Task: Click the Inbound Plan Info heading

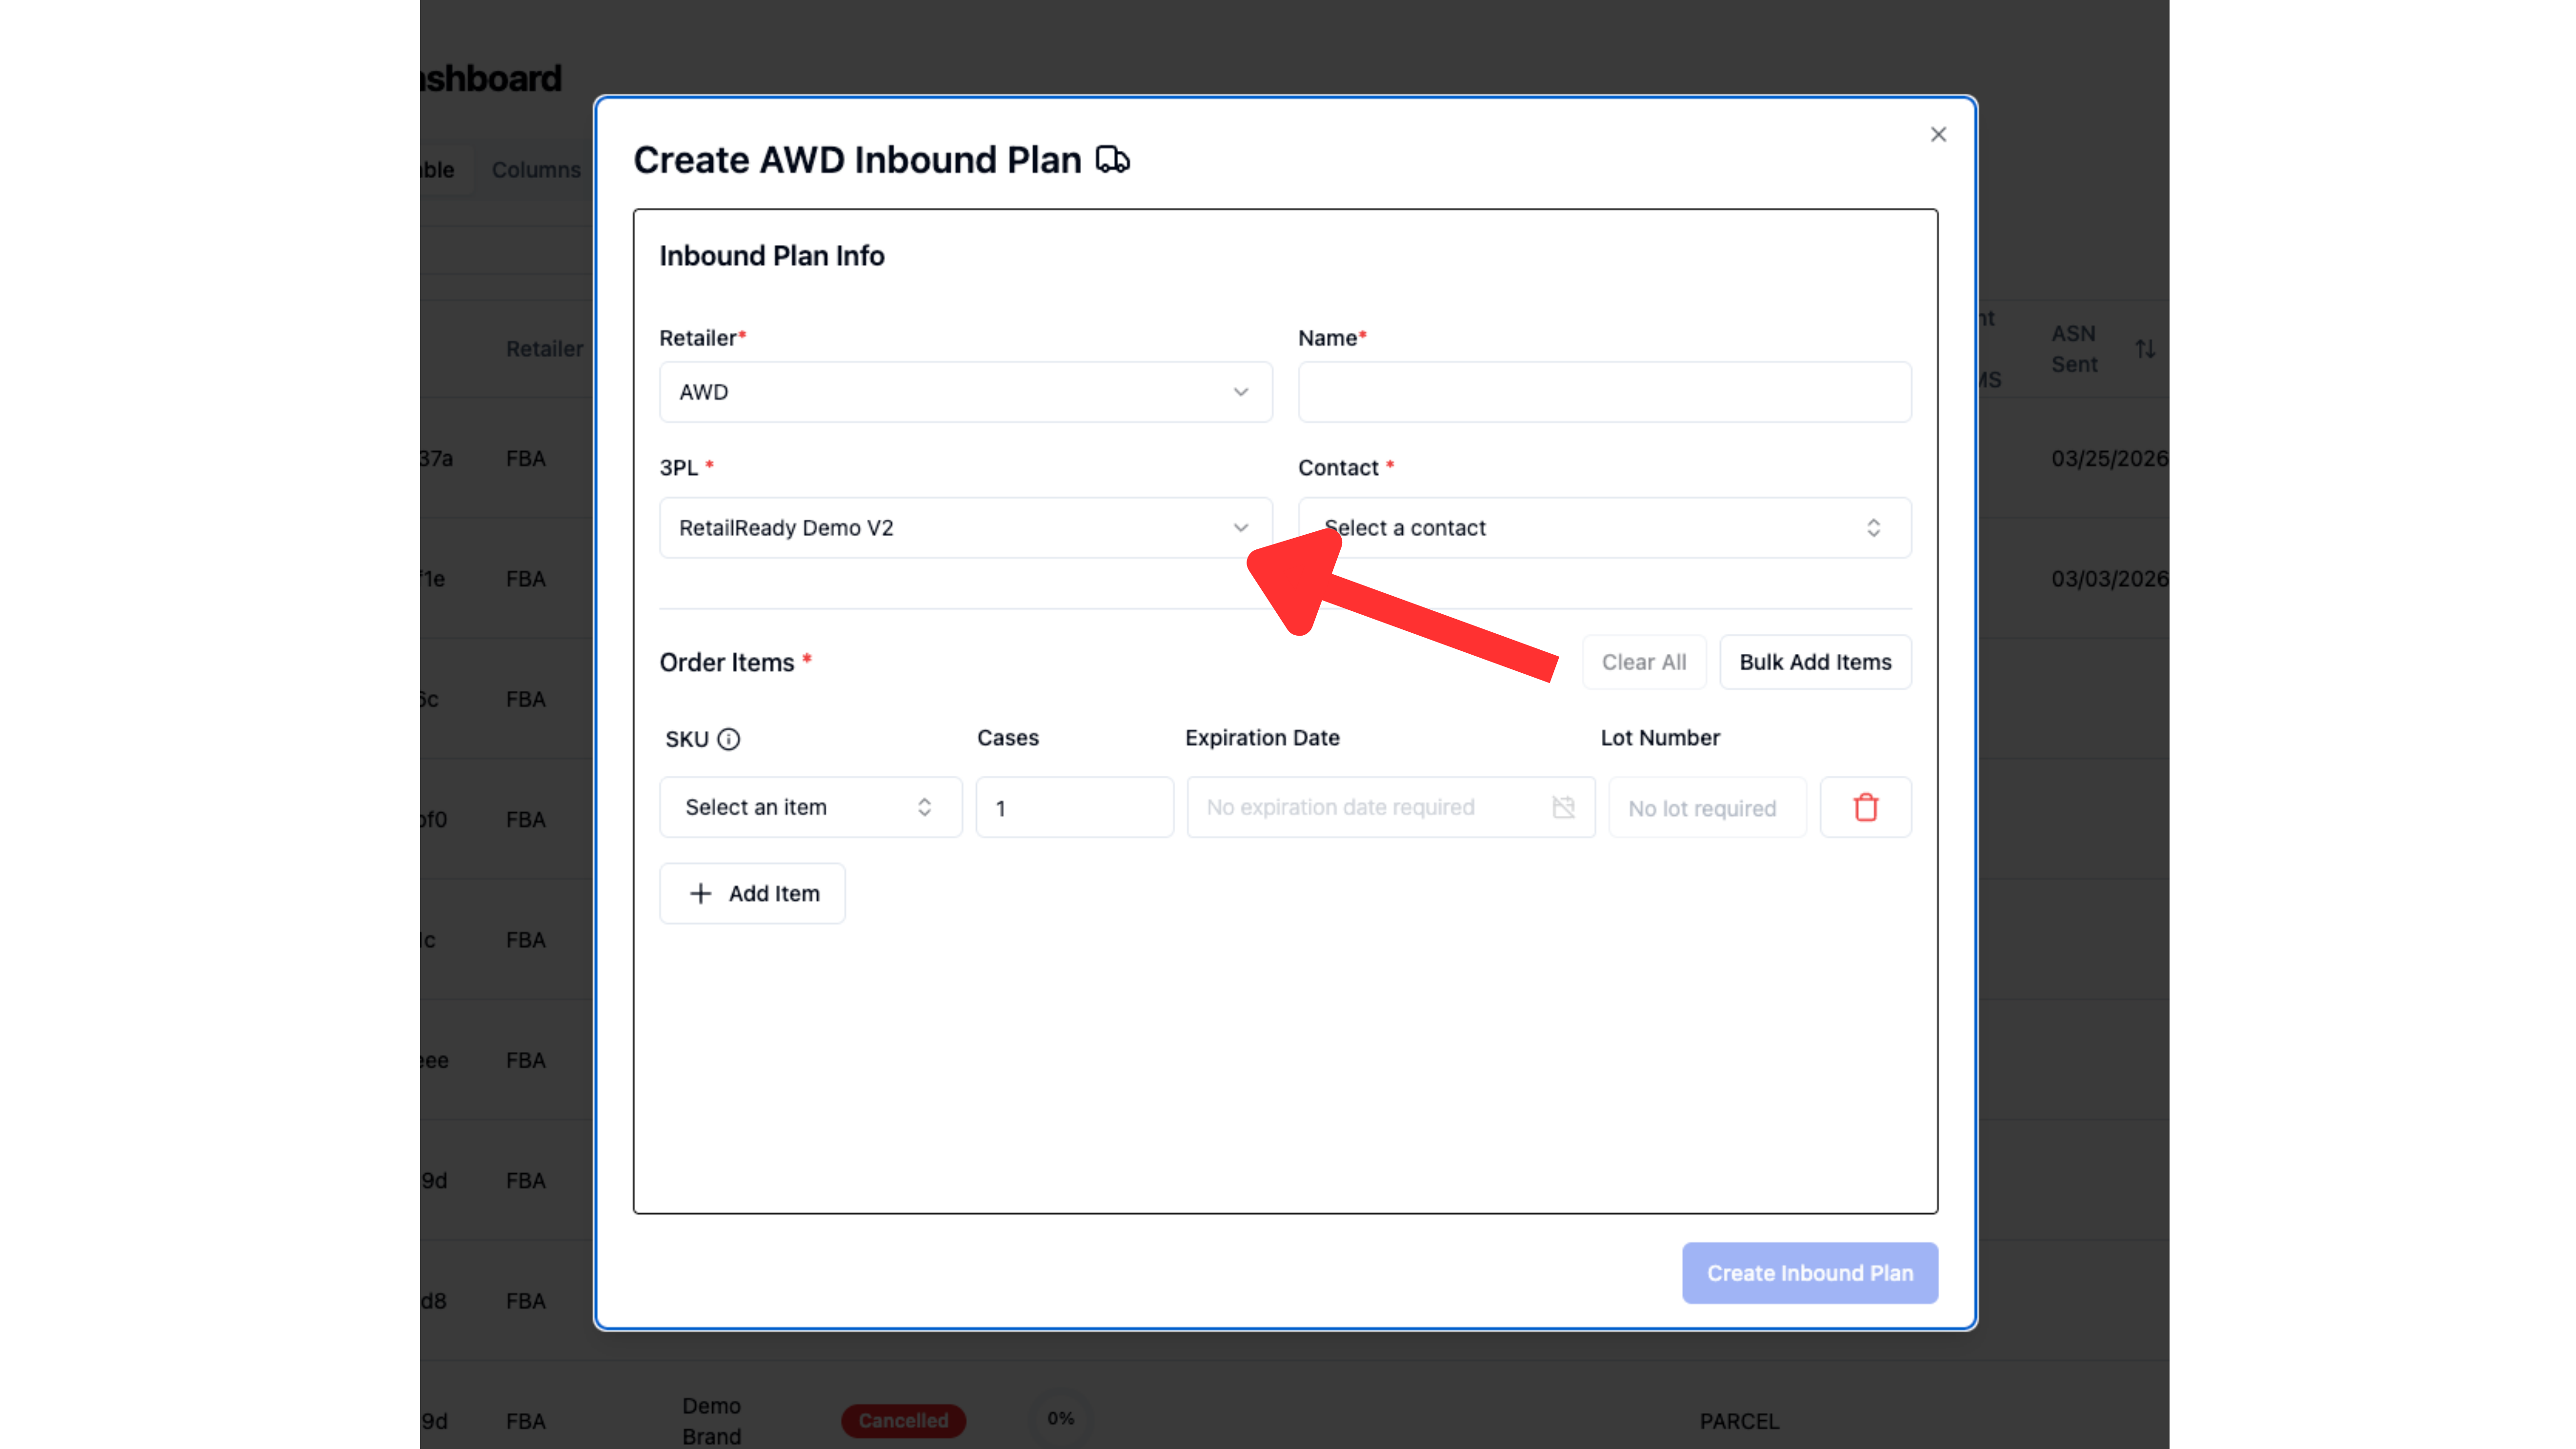Action: (x=772, y=256)
